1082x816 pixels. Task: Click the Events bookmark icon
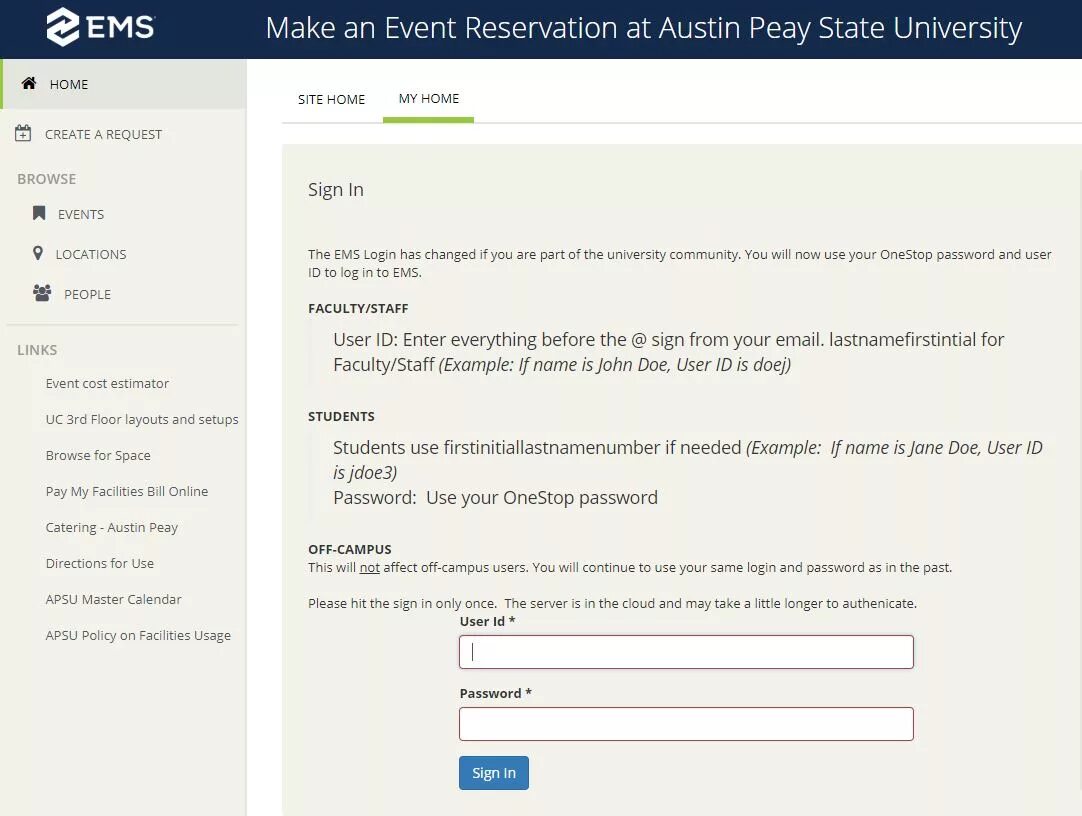coord(39,213)
